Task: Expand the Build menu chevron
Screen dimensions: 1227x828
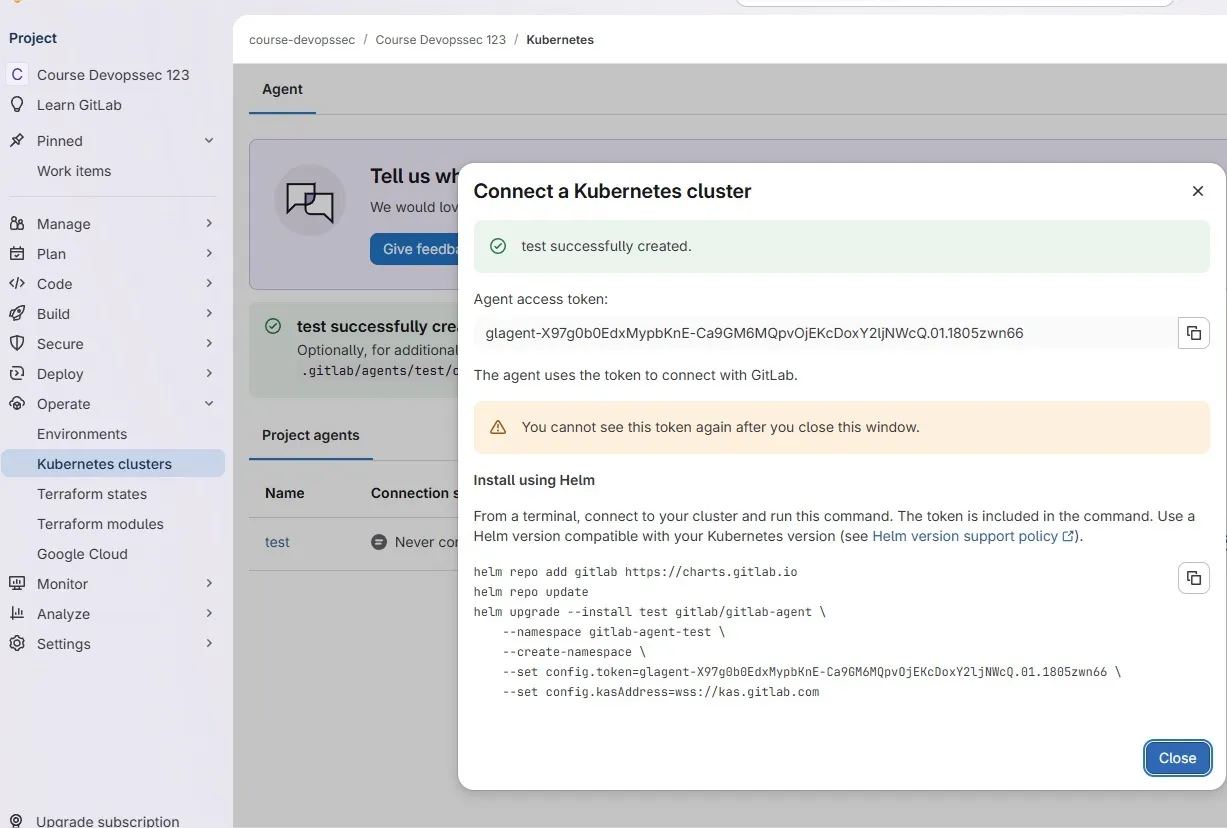Action: (x=209, y=313)
